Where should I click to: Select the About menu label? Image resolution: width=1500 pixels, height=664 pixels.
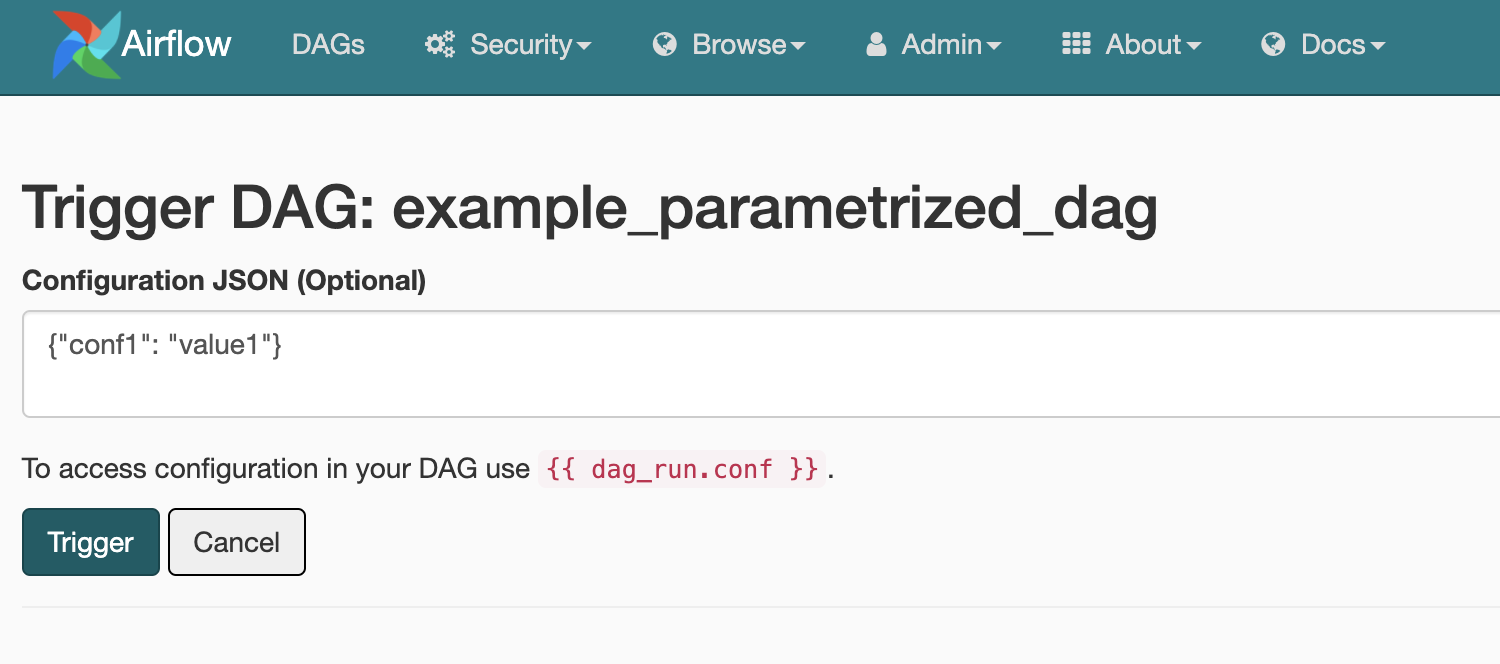[x=1143, y=45]
